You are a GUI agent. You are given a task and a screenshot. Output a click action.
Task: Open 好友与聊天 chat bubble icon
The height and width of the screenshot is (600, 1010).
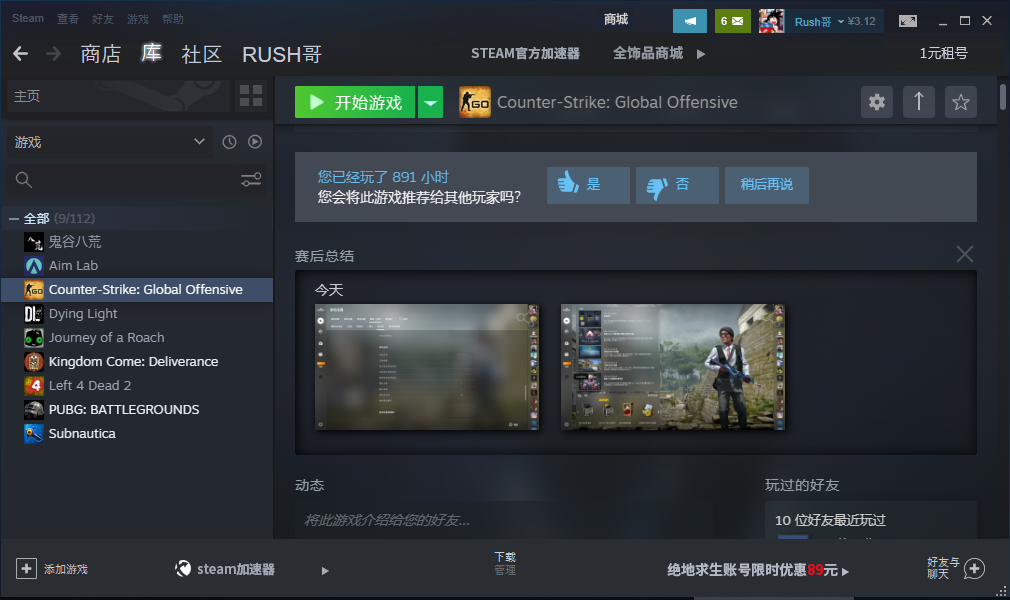[974, 568]
